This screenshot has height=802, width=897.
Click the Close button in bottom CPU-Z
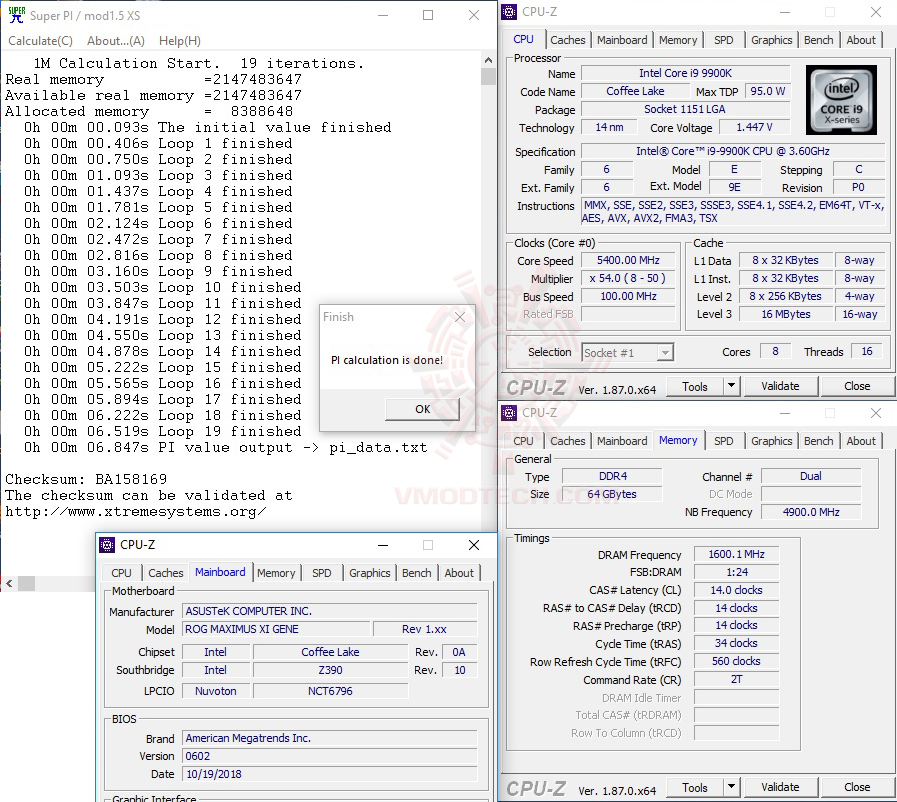tap(855, 787)
